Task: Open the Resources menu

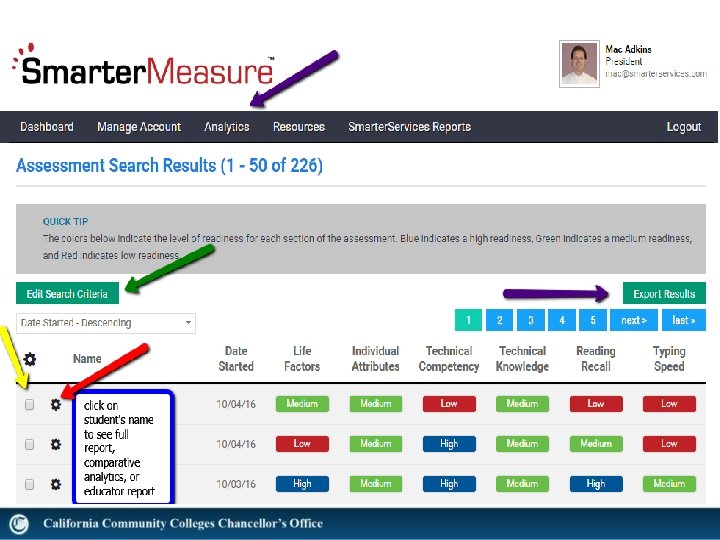Action: point(299,127)
